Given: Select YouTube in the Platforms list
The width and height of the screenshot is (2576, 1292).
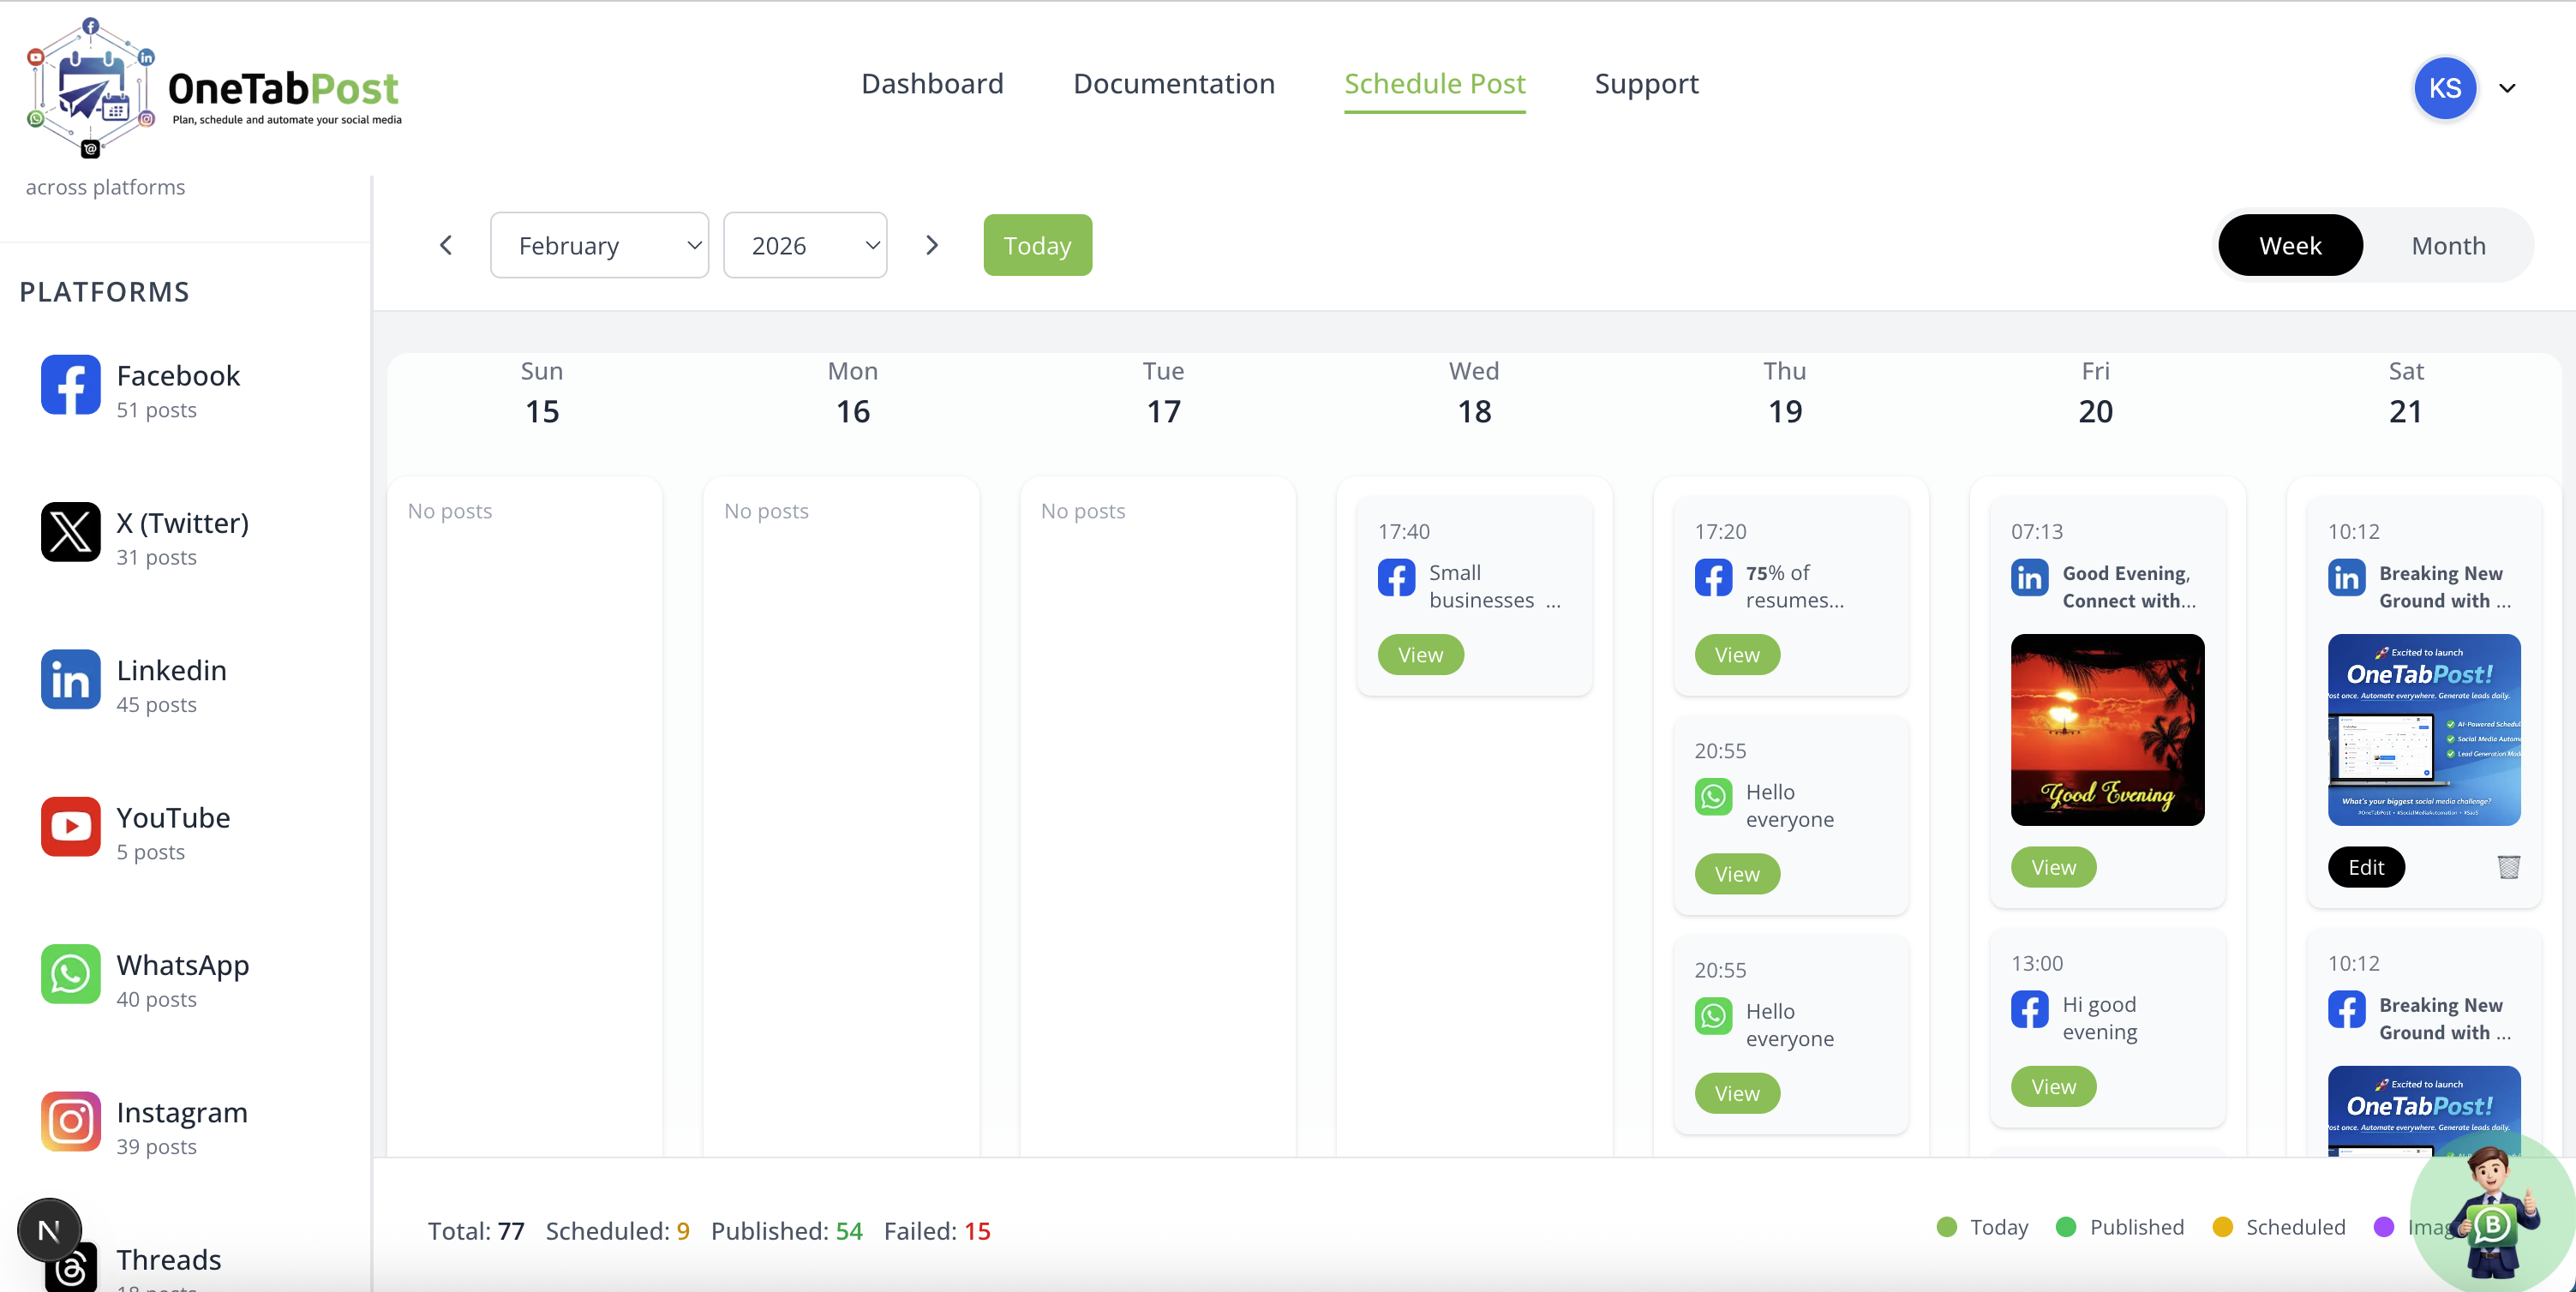Looking at the screenshot, I should click(x=70, y=827).
